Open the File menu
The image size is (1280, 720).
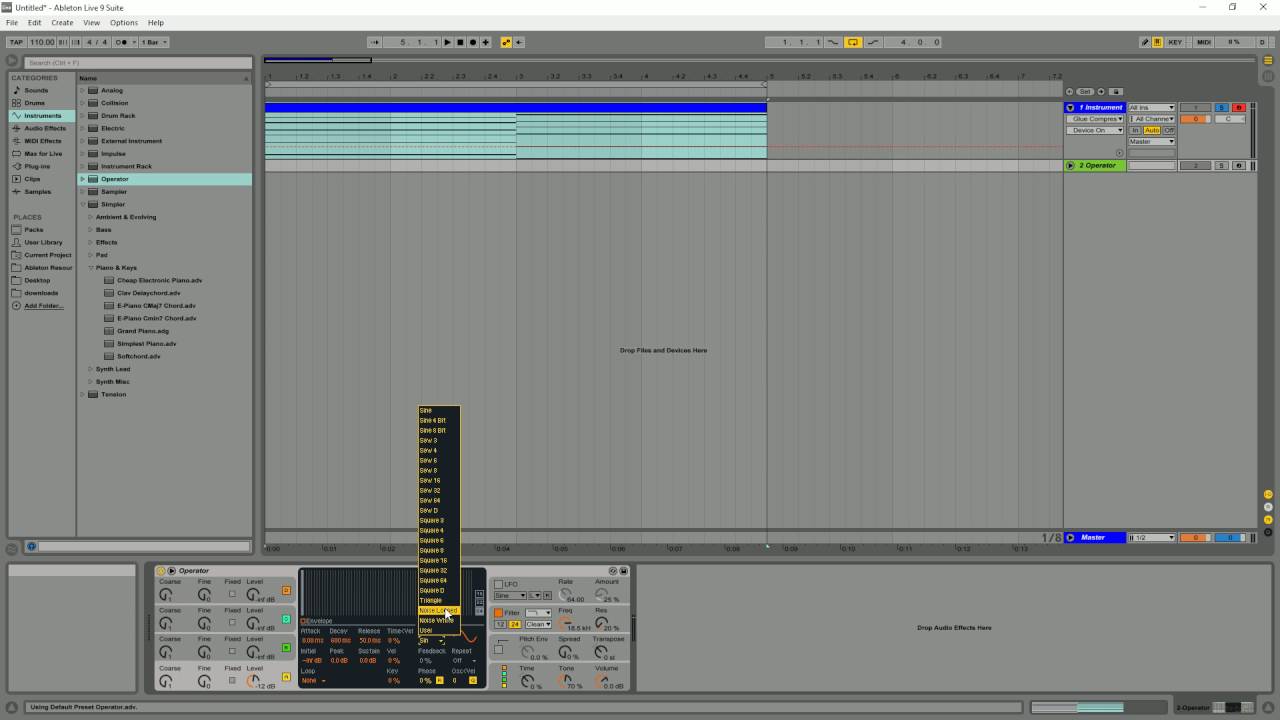coord(12,22)
